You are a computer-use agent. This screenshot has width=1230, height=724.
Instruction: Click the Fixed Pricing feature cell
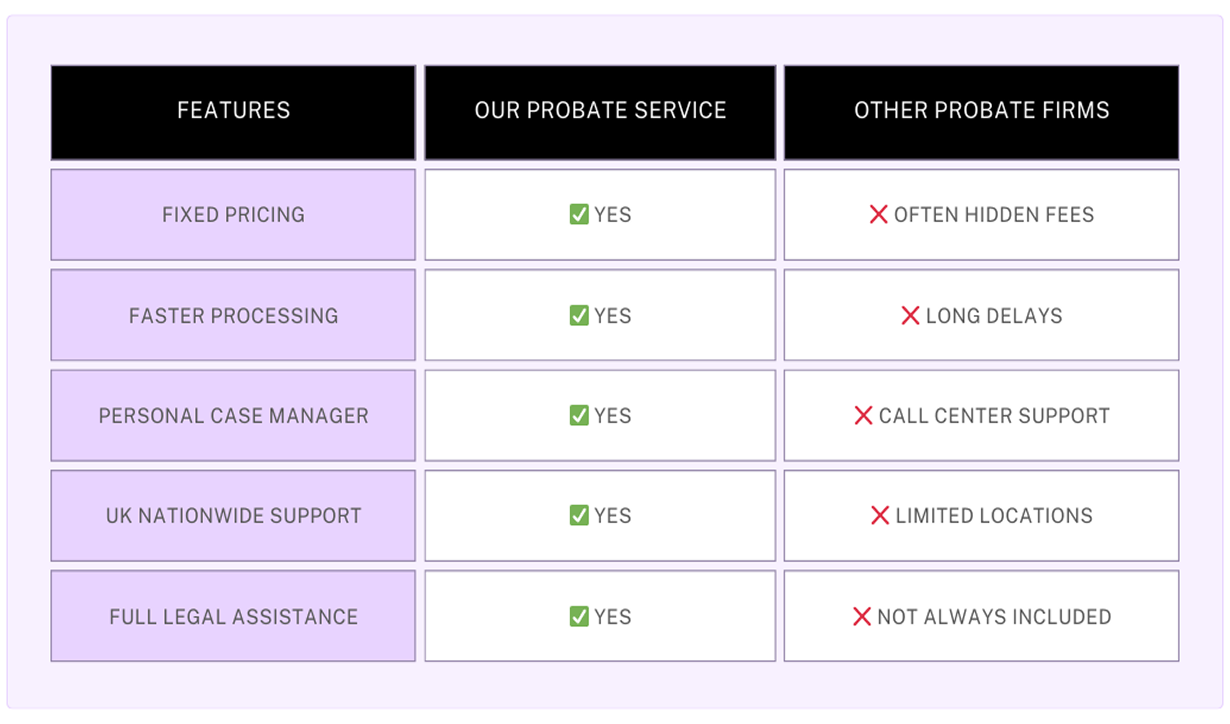[x=233, y=214]
